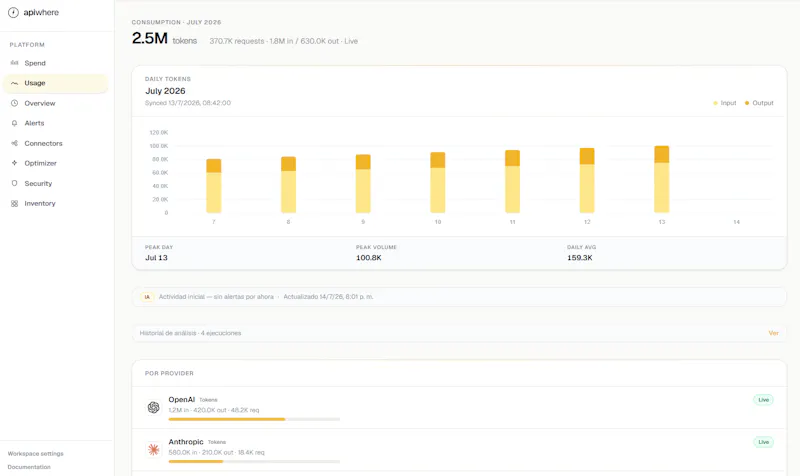Click the Synced 13/7/2026 timestamp
Screen dimensions: 800x476
(x=188, y=103)
